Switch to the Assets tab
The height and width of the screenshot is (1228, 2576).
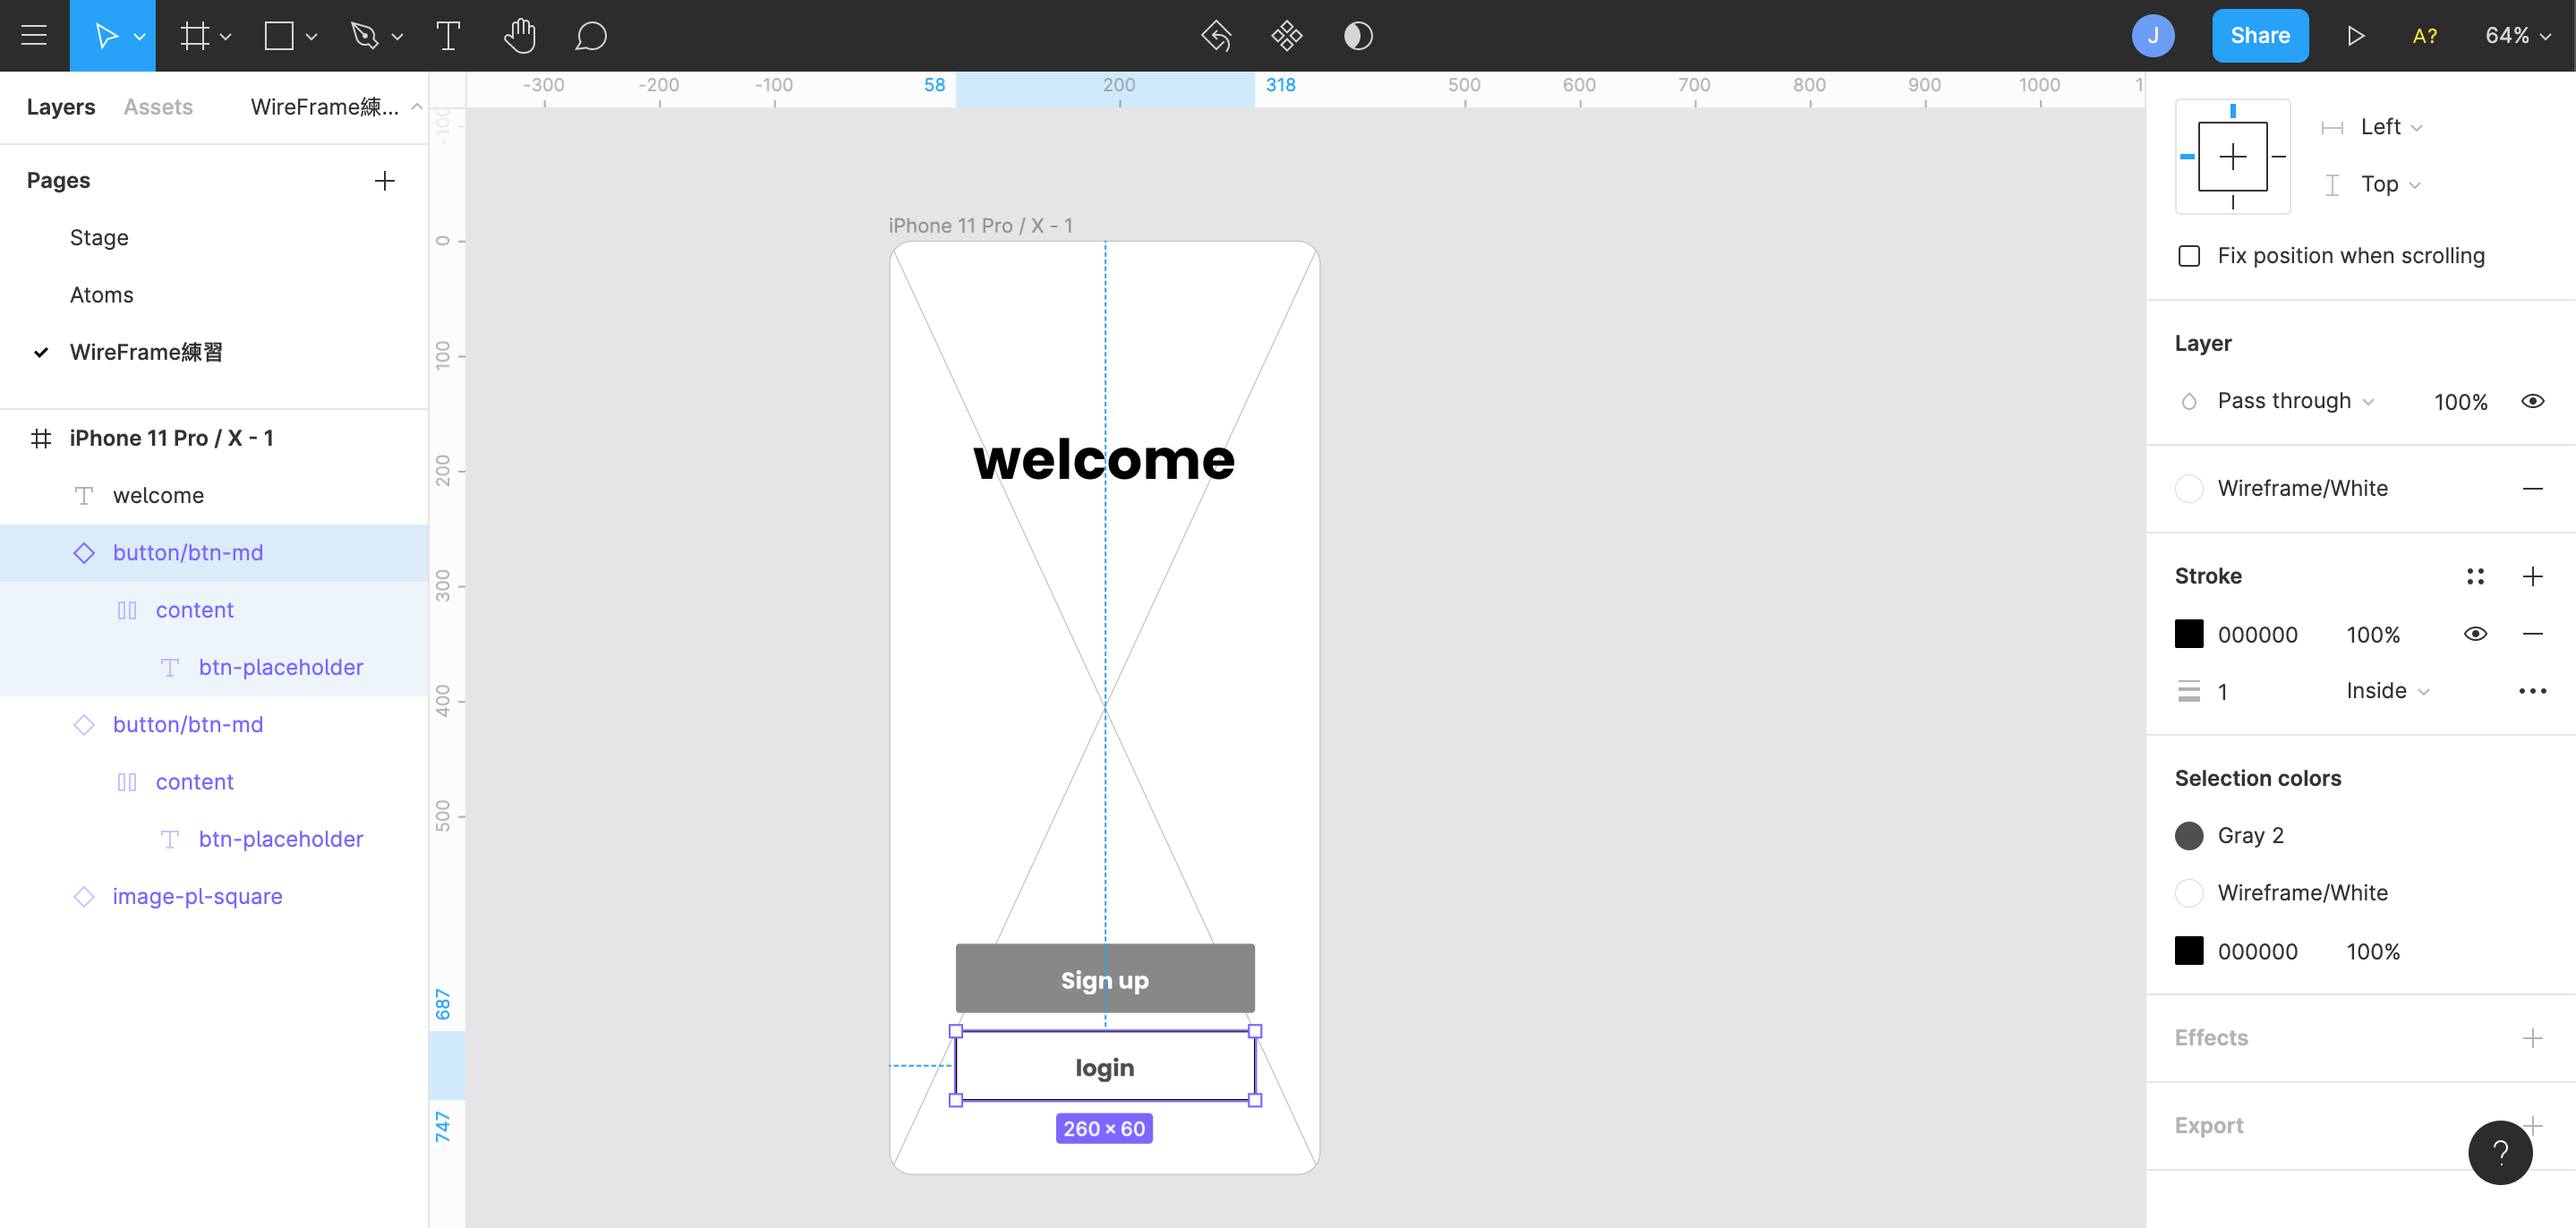(x=158, y=107)
